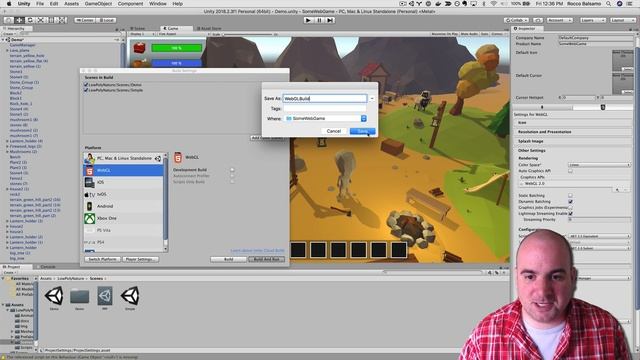Open the Color Space dropdown
640x360 pixels.
point(599,165)
